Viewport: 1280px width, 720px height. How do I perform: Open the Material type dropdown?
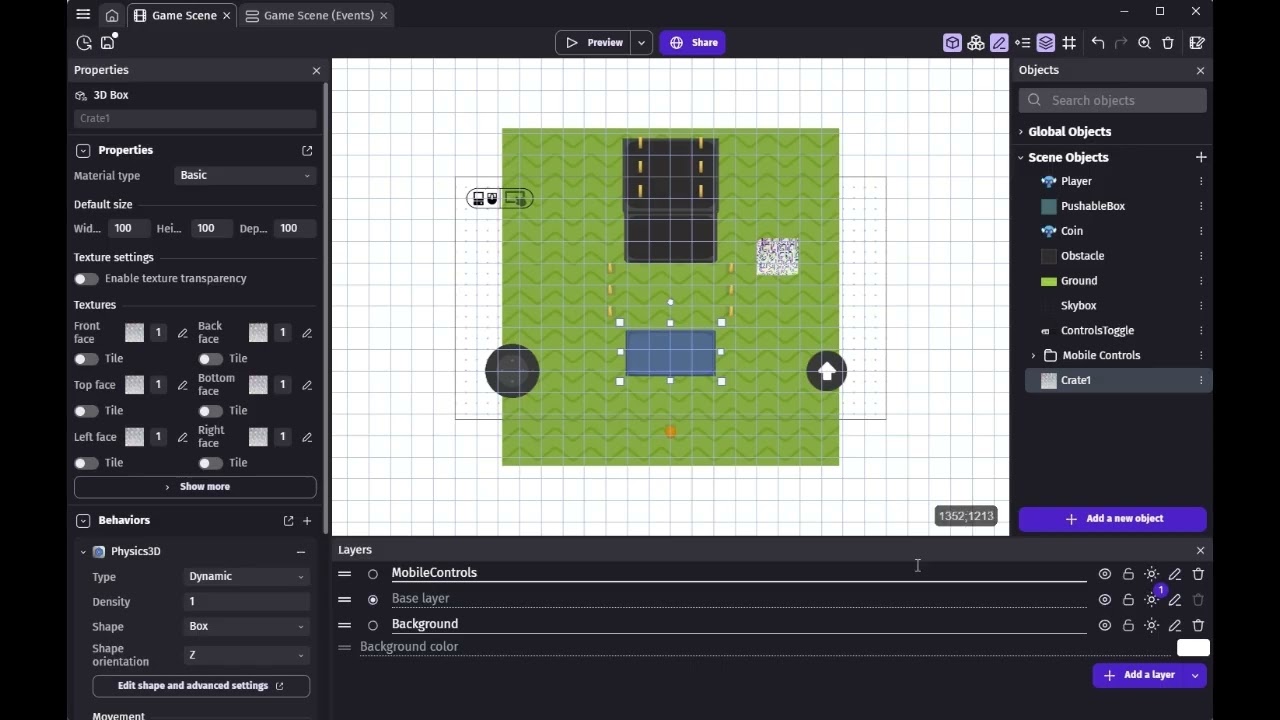click(244, 176)
